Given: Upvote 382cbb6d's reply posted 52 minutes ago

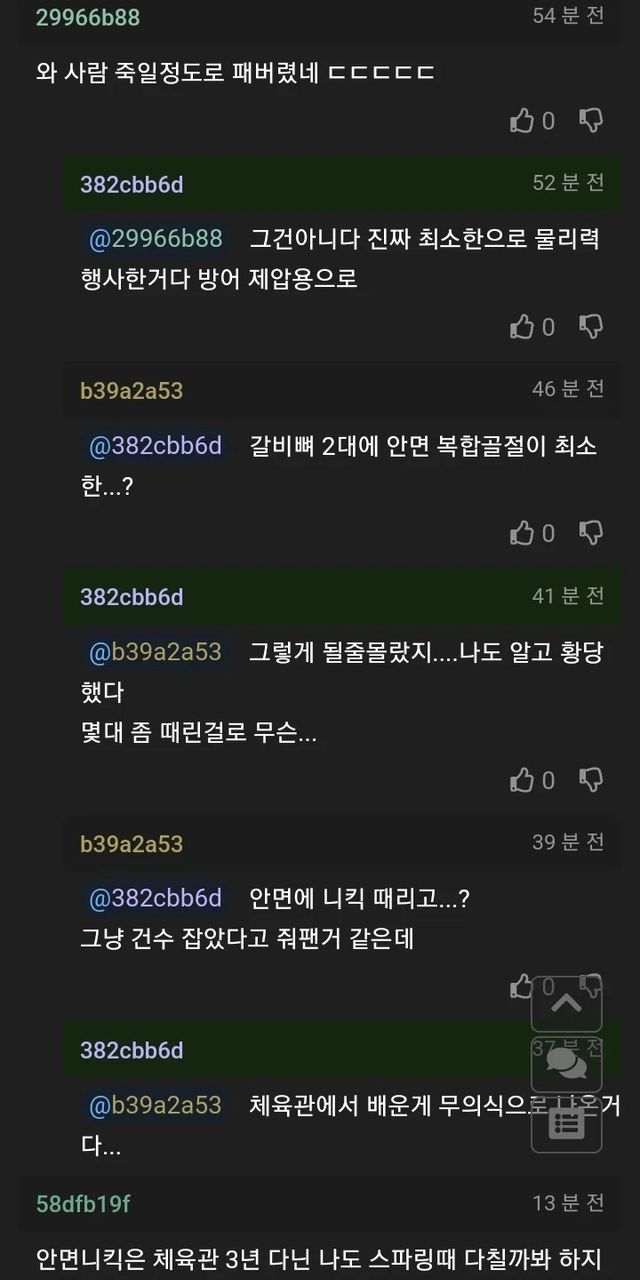Looking at the screenshot, I should coord(522,327).
